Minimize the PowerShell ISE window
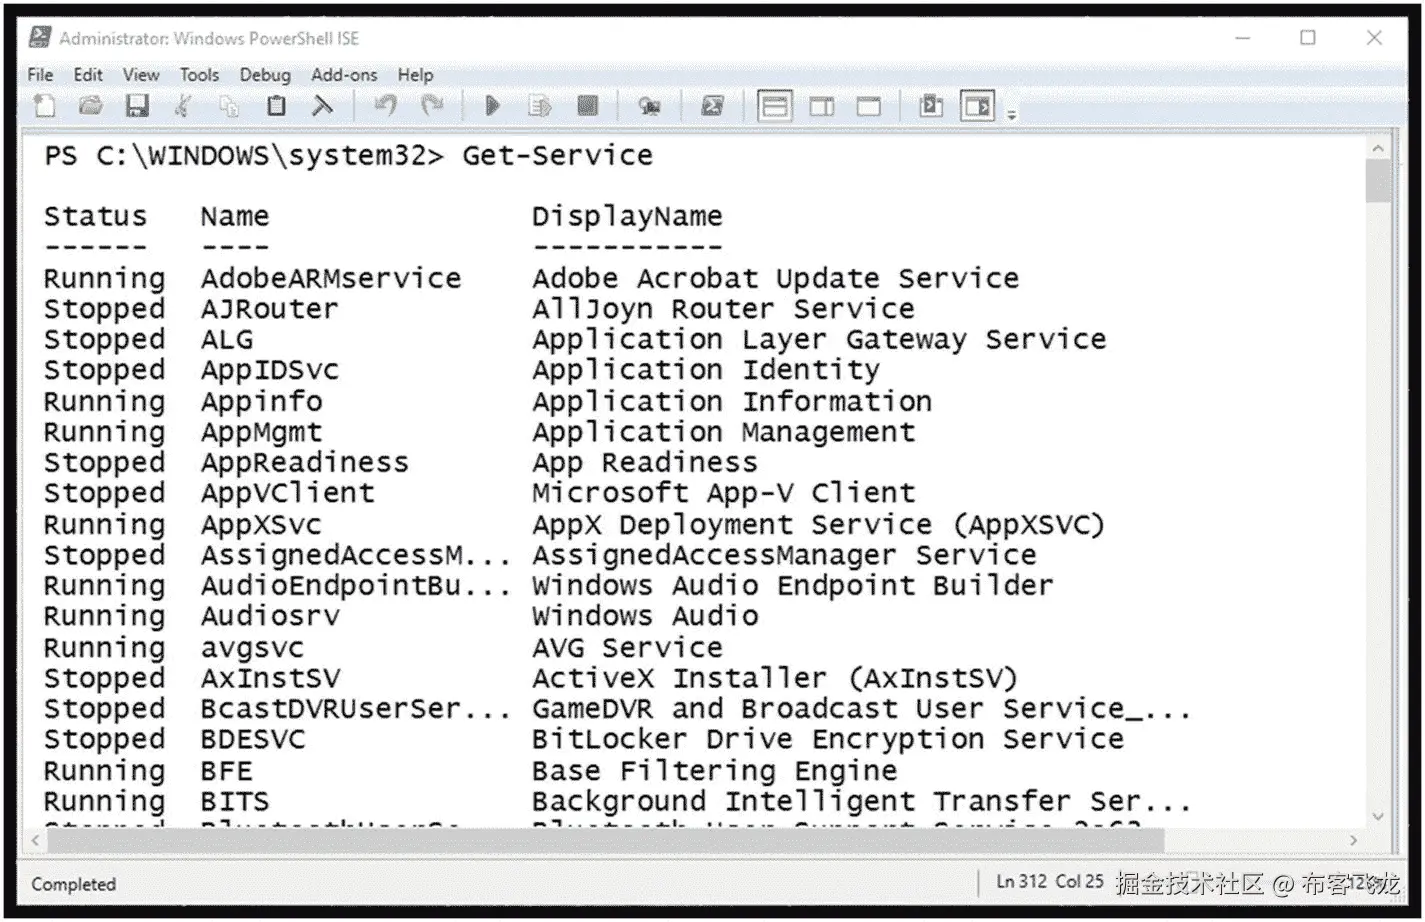The width and height of the screenshot is (1425, 922). pos(1243,38)
